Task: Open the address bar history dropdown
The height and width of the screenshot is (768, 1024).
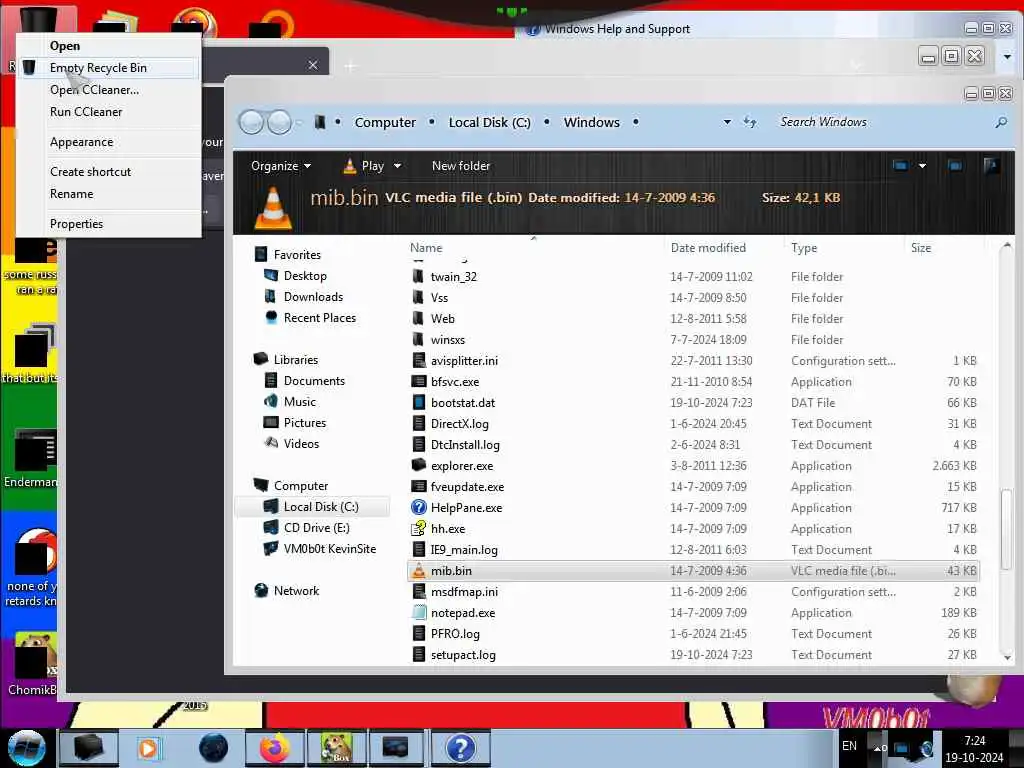Action: click(727, 122)
